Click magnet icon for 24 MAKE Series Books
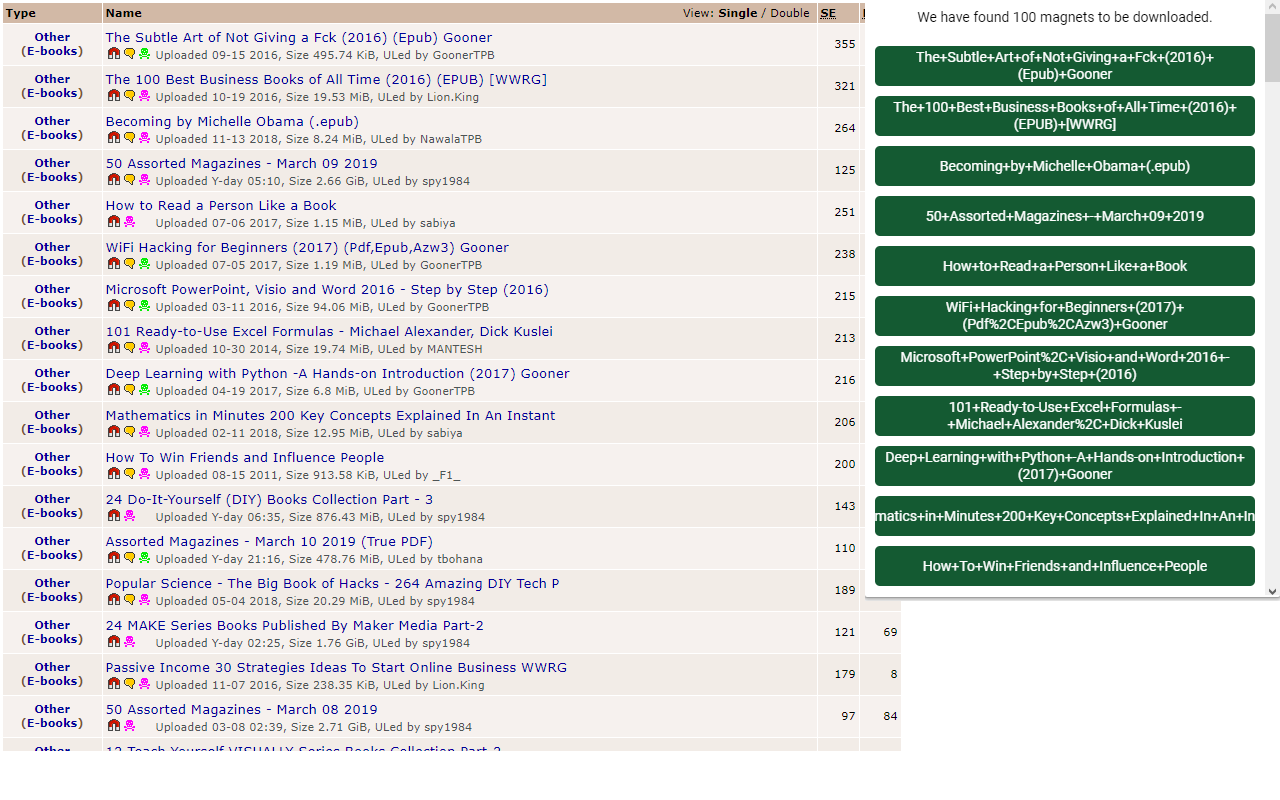This screenshot has width=1280, height=800. [x=114, y=642]
